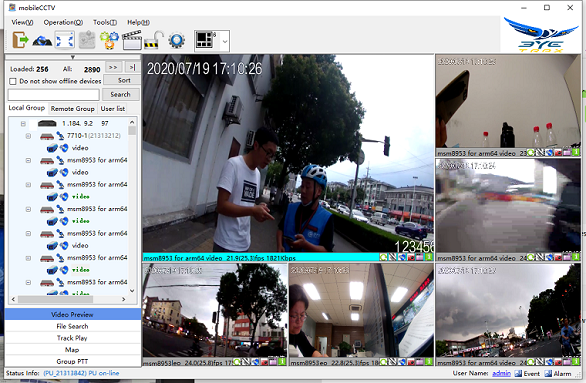The height and width of the screenshot is (383, 586).
Task: Click the device tree horizontal scrollbar thumb
Action: tap(55, 299)
